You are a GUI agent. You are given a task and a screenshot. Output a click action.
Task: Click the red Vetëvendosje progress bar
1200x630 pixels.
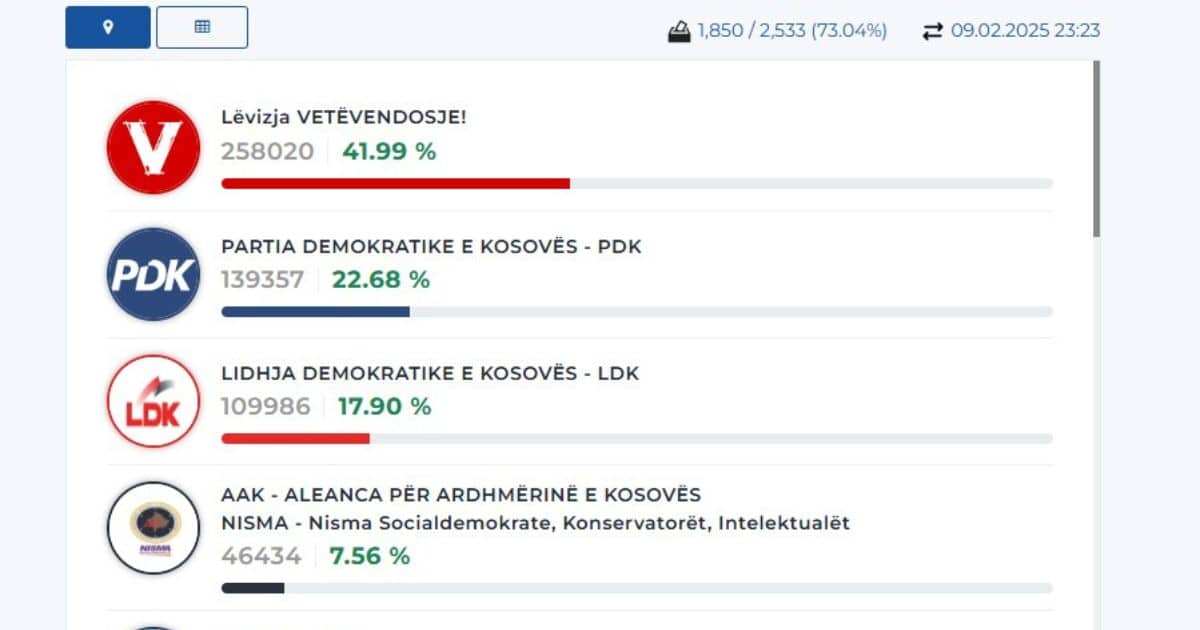[395, 183]
